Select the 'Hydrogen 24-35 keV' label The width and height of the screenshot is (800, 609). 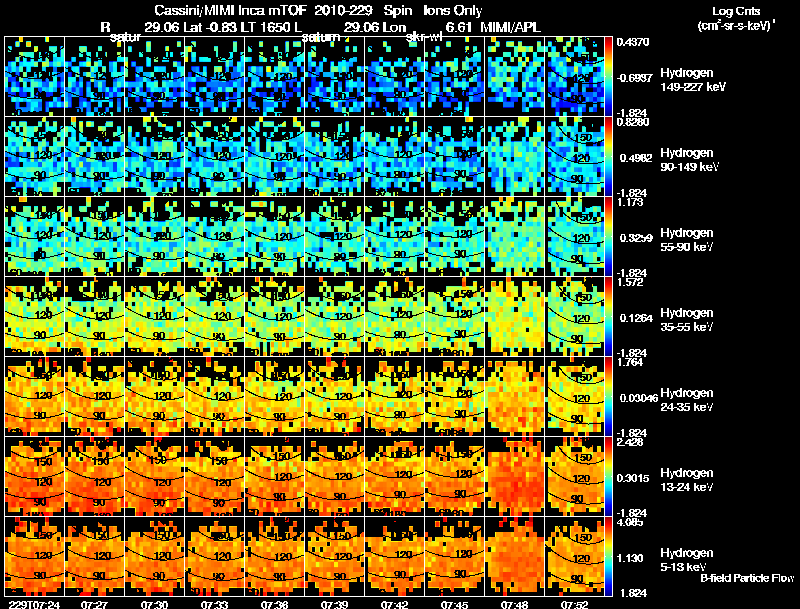[x=687, y=400]
